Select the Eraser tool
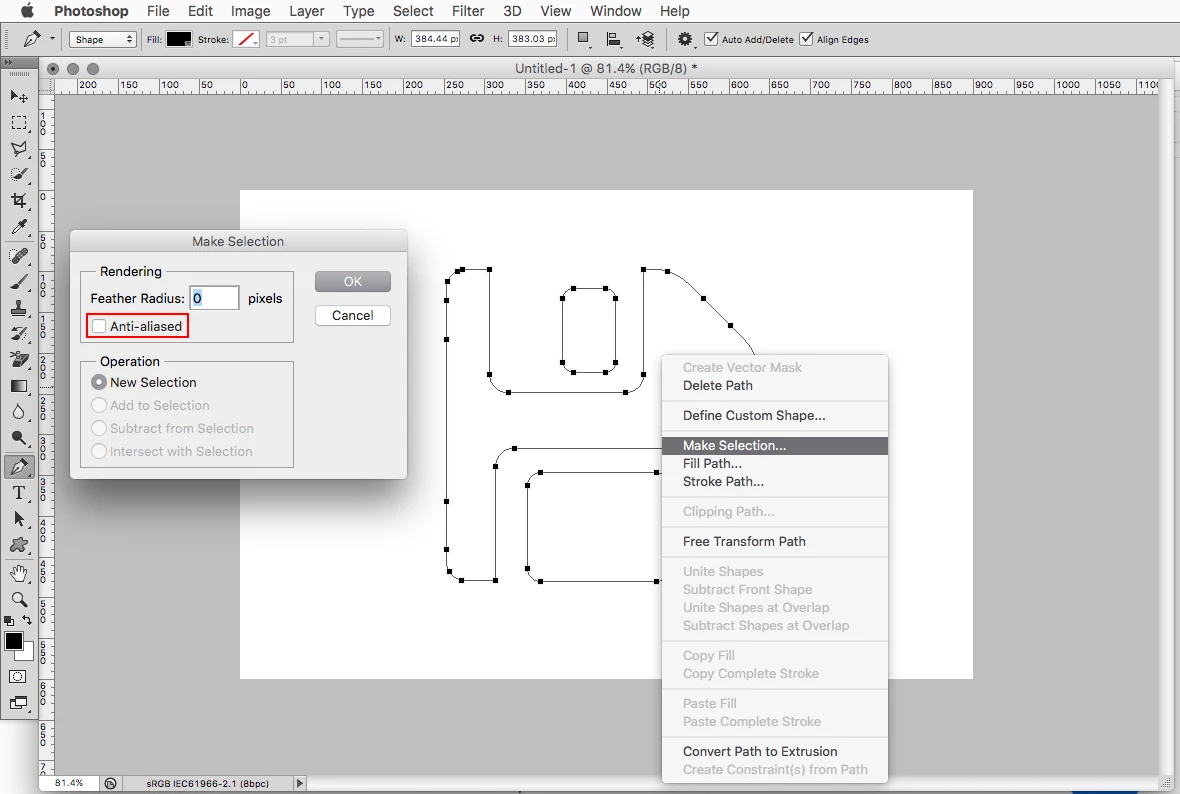This screenshot has width=1180, height=794. 19,360
